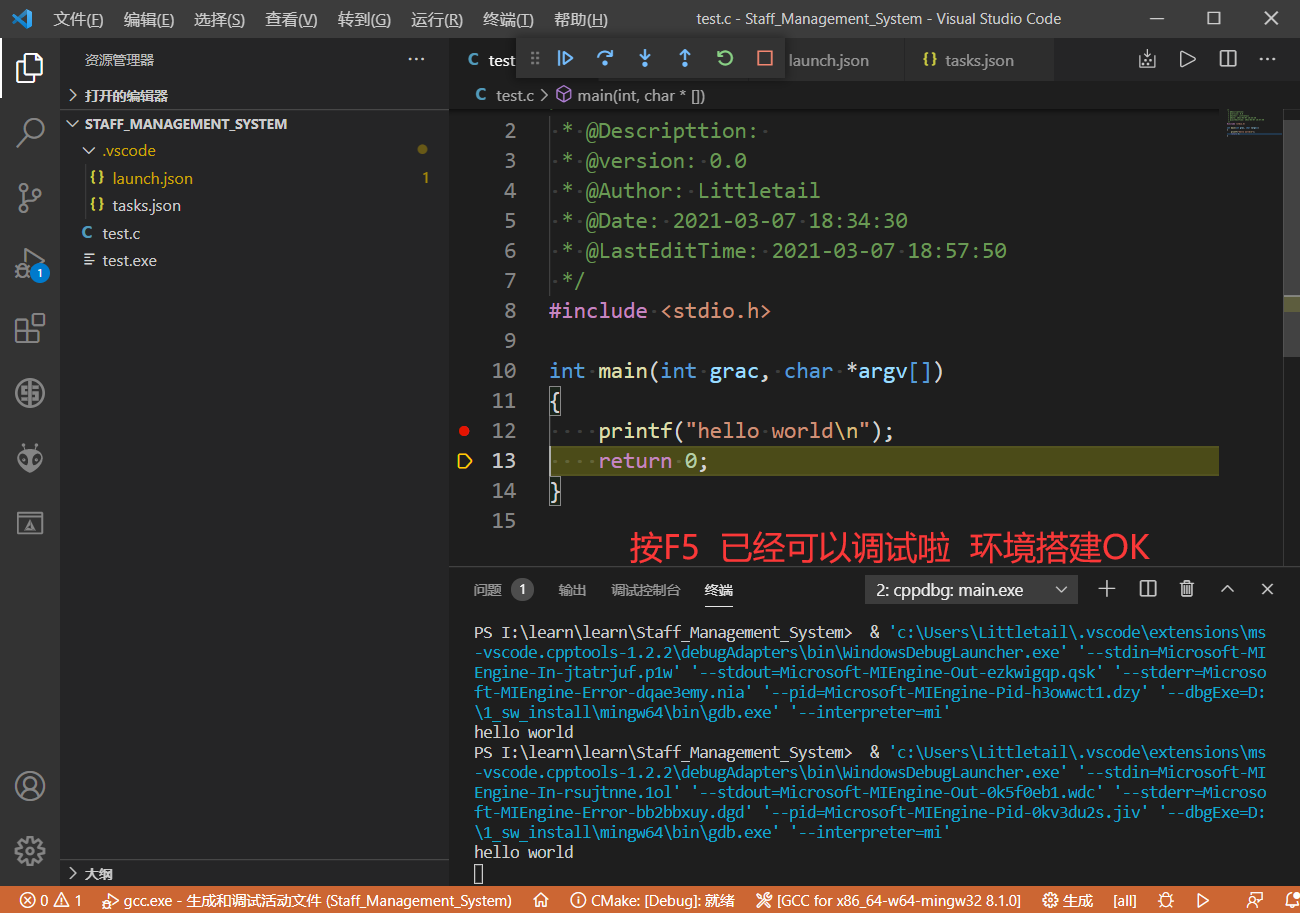1300x913 pixels.
Task: Switch to the tasks.json editor tab
Action: click(x=978, y=60)
